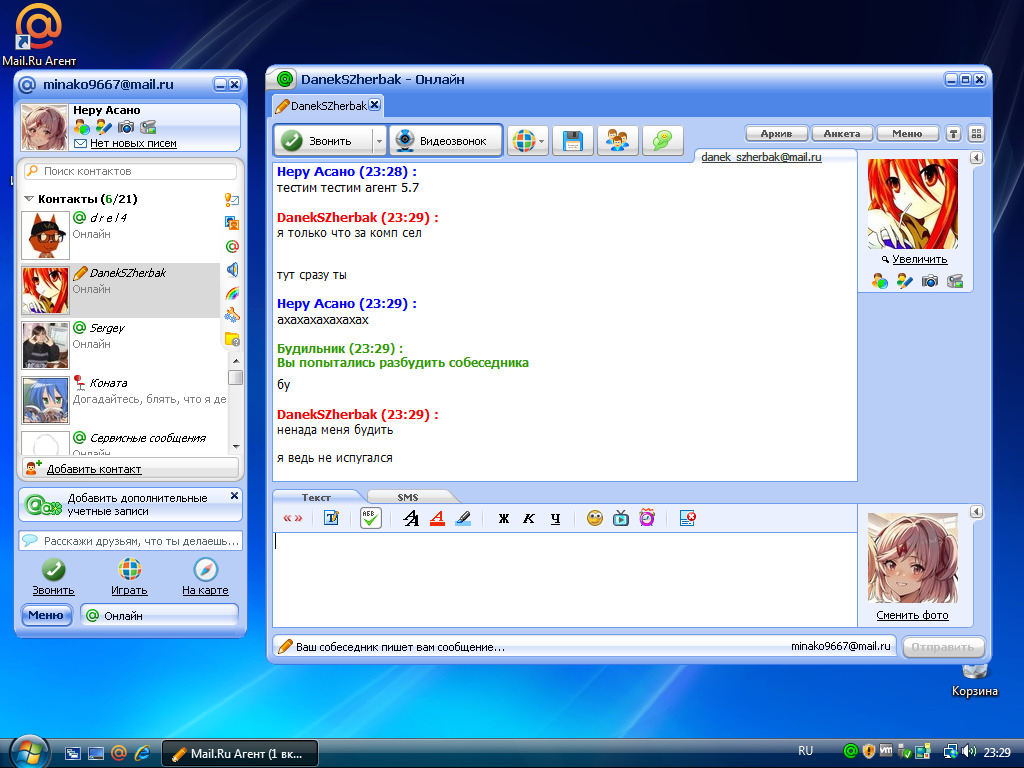Open sound settings speaker icon in contacts sidebar
Screen dimensions: 1024x768
[232, 269]
